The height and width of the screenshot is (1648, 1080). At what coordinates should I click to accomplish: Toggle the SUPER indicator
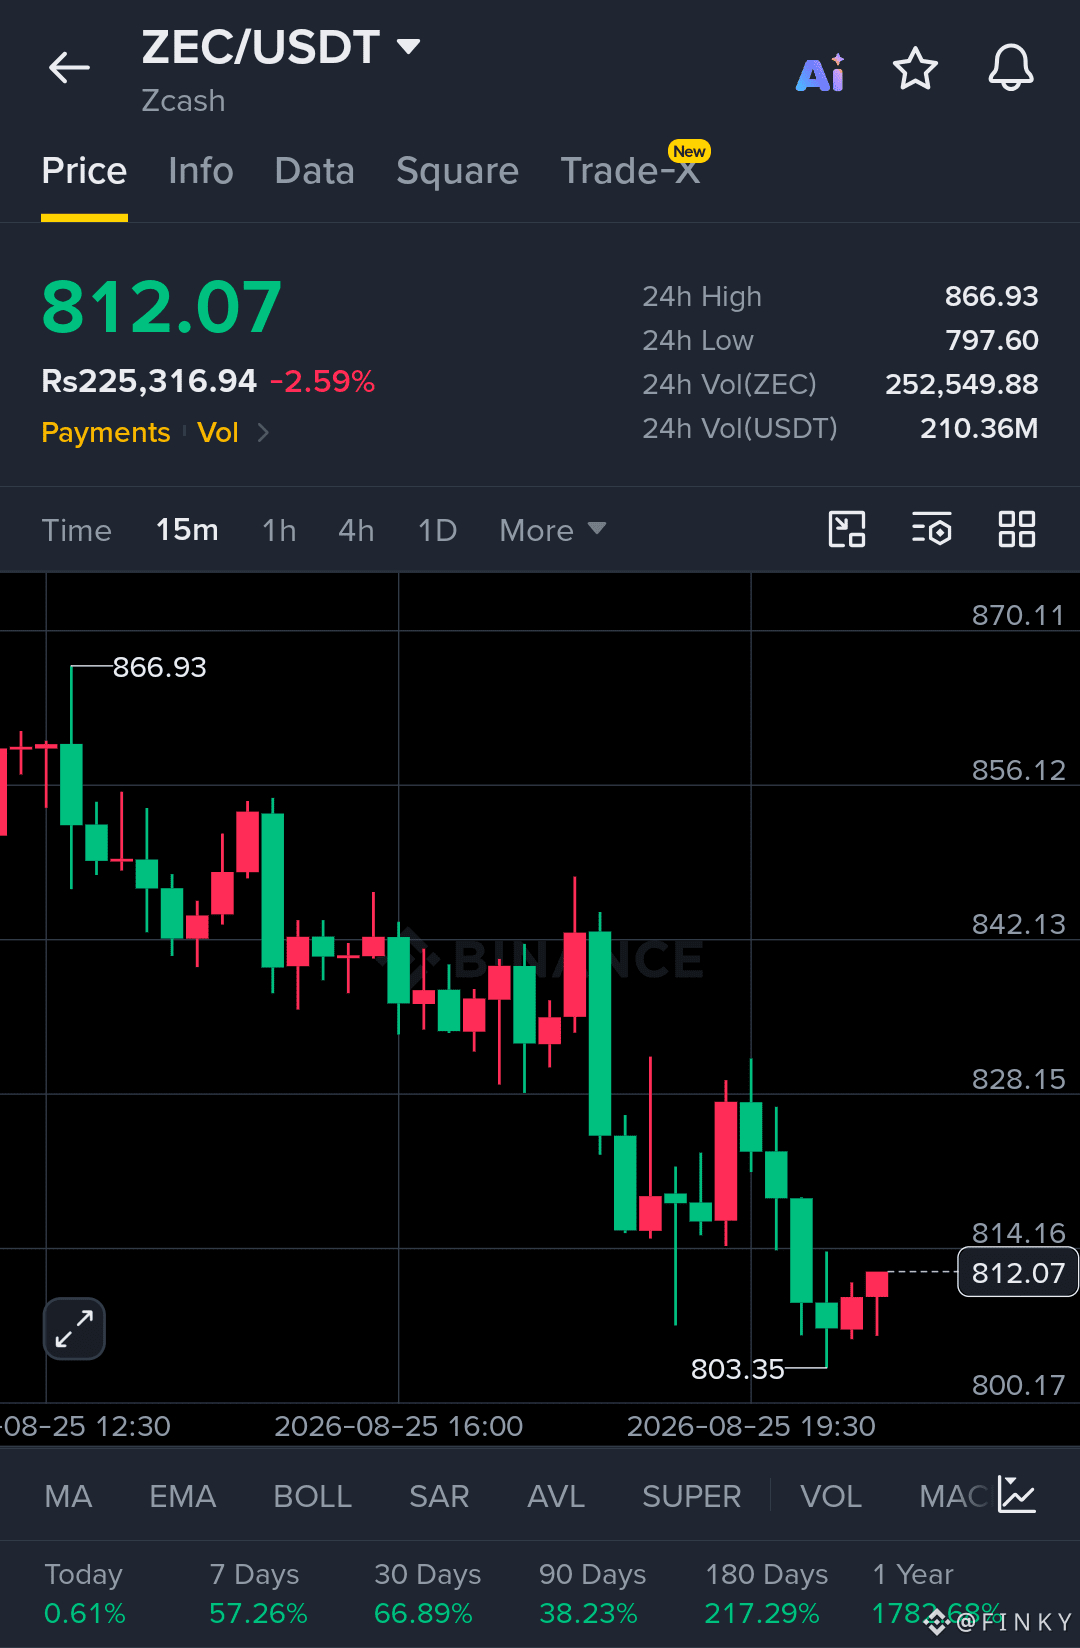click(x=691, y=1496)
